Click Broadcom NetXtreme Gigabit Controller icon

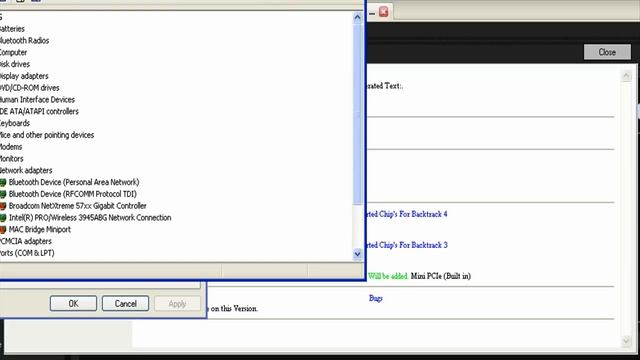[x=3, y=206]
